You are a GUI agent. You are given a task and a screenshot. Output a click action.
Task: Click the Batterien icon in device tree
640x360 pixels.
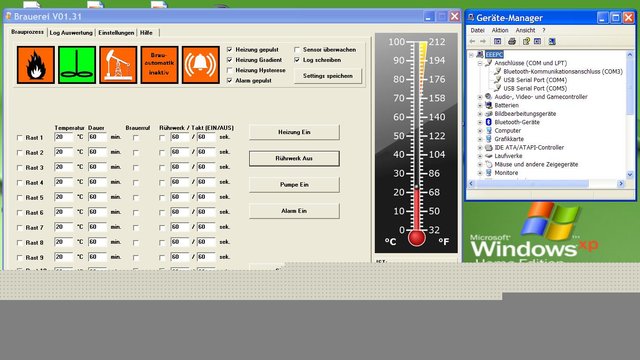489,105
